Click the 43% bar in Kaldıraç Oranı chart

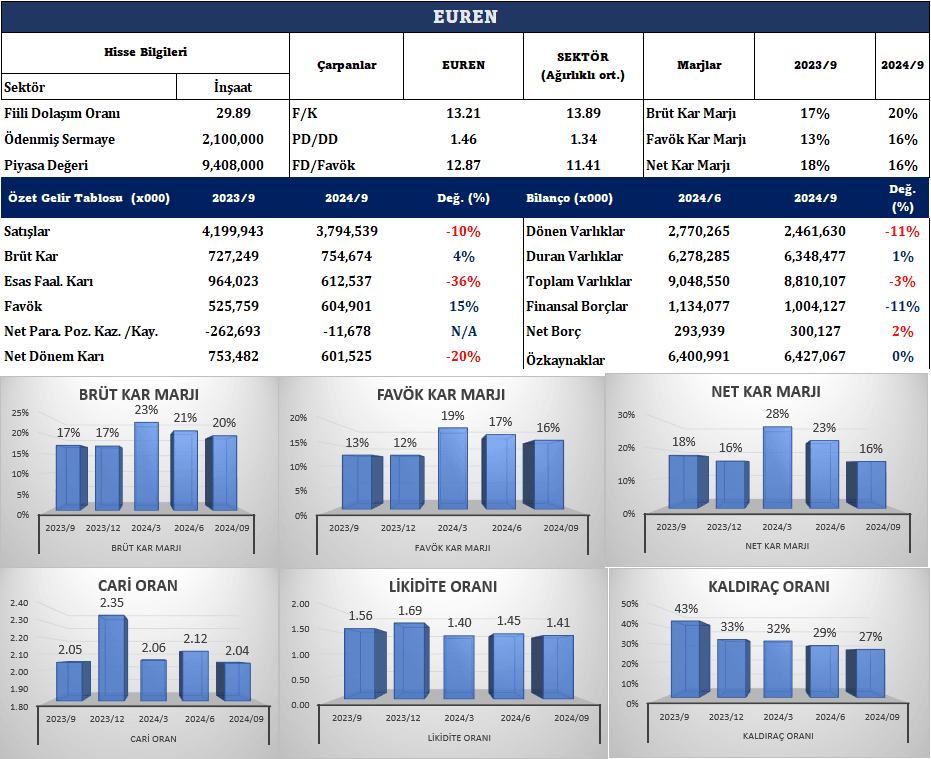click(689, 659)
